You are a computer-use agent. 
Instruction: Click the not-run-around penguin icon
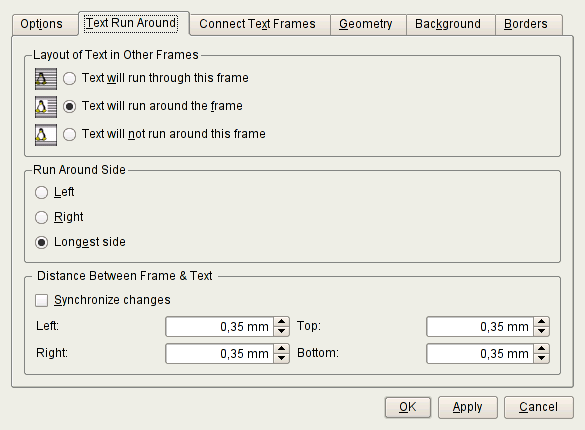tap(46, 135)
